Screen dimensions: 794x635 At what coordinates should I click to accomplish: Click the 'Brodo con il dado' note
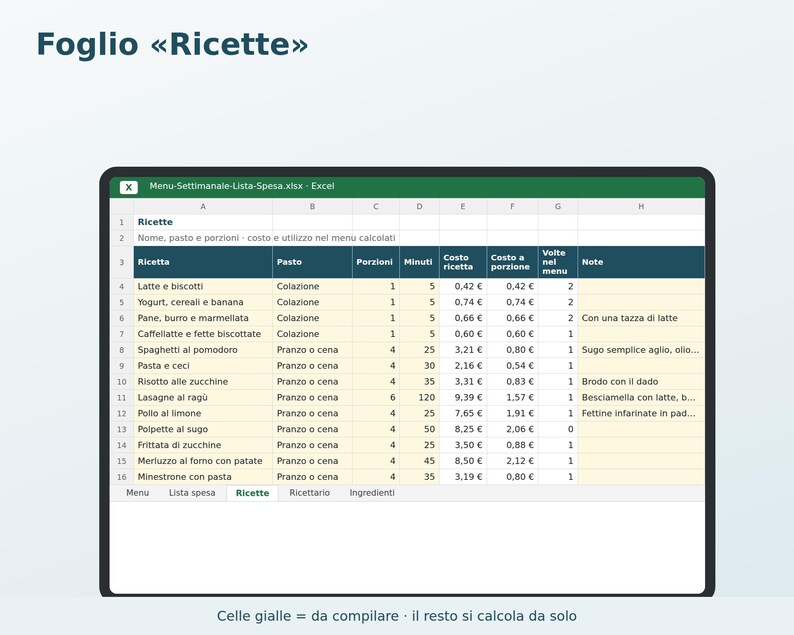pos(641,381)
